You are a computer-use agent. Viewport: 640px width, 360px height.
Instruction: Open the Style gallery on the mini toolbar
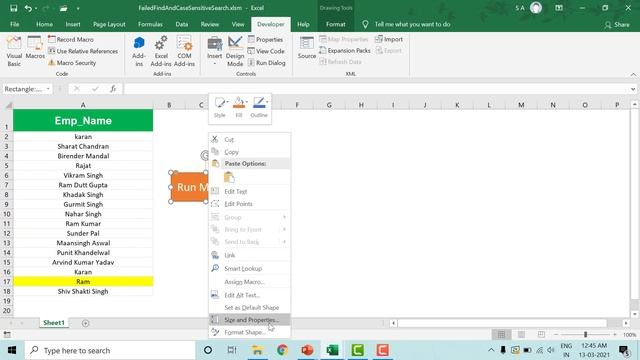pyautogui.click(x=220, y=107)
